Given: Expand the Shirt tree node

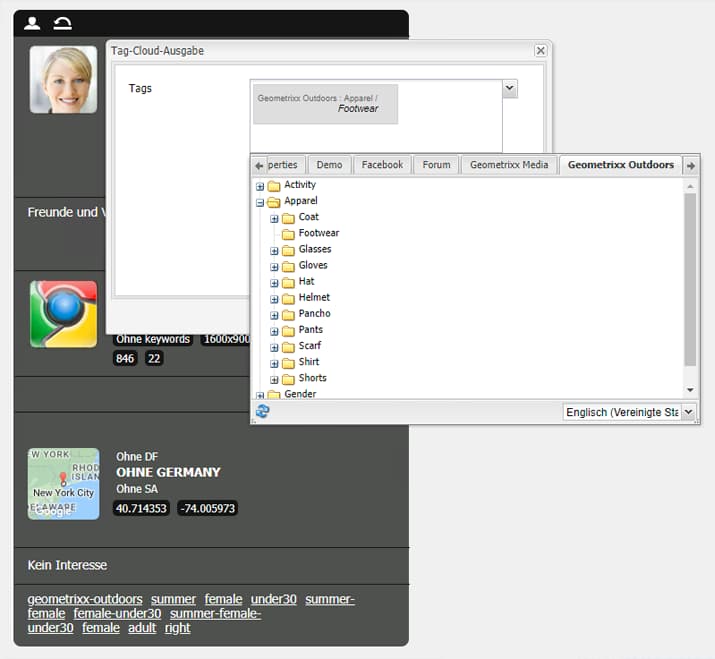Looking at the screenshot, I should (274, 363).
